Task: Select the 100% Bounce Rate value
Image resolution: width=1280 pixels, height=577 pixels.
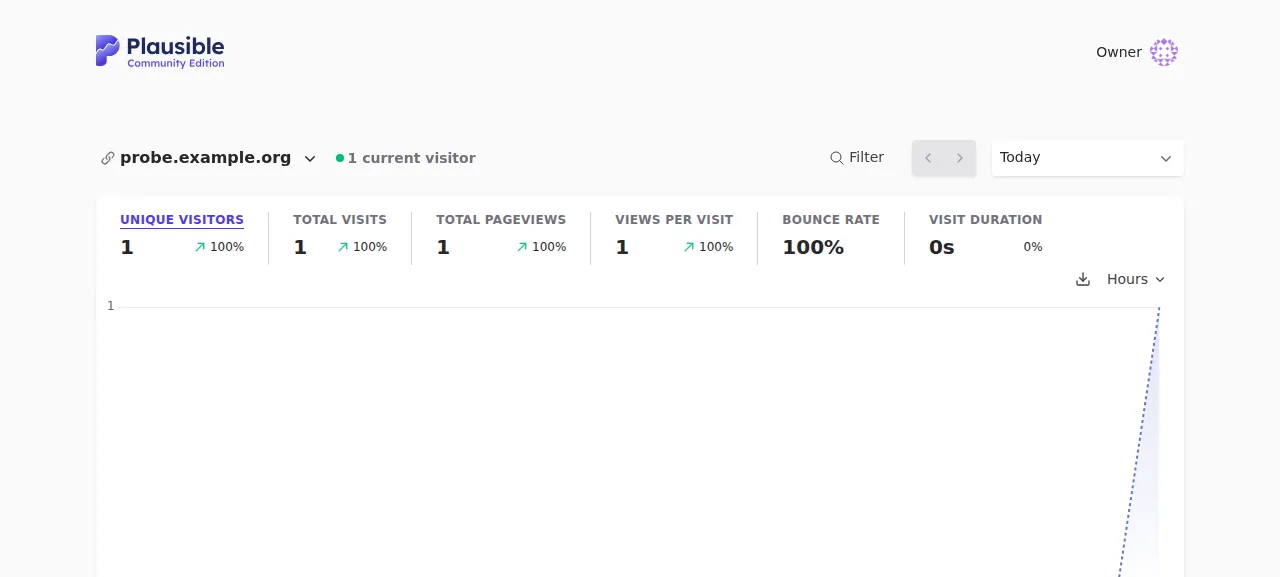Action: pyautogui.click(x=813, y=247)
